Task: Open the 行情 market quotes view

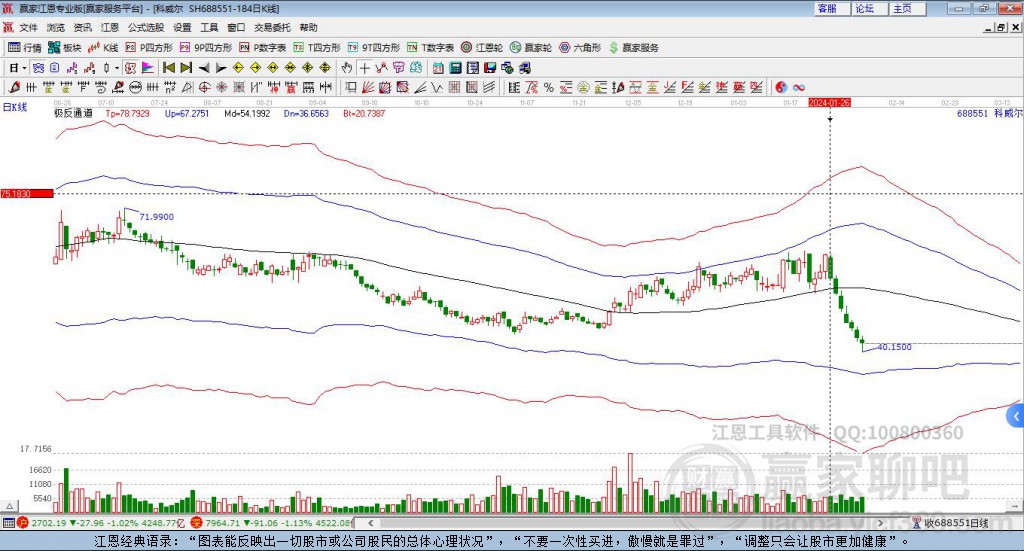Action: point(24,48)
